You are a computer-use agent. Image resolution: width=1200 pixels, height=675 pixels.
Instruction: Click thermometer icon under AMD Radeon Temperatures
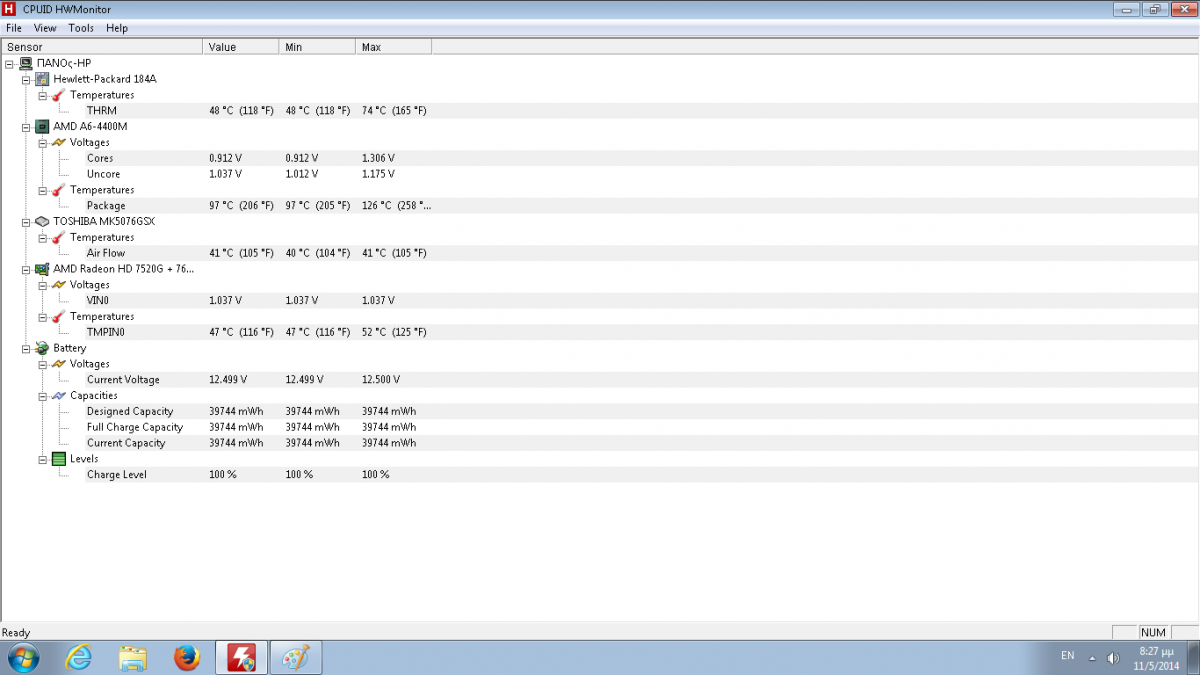[59, 316]
